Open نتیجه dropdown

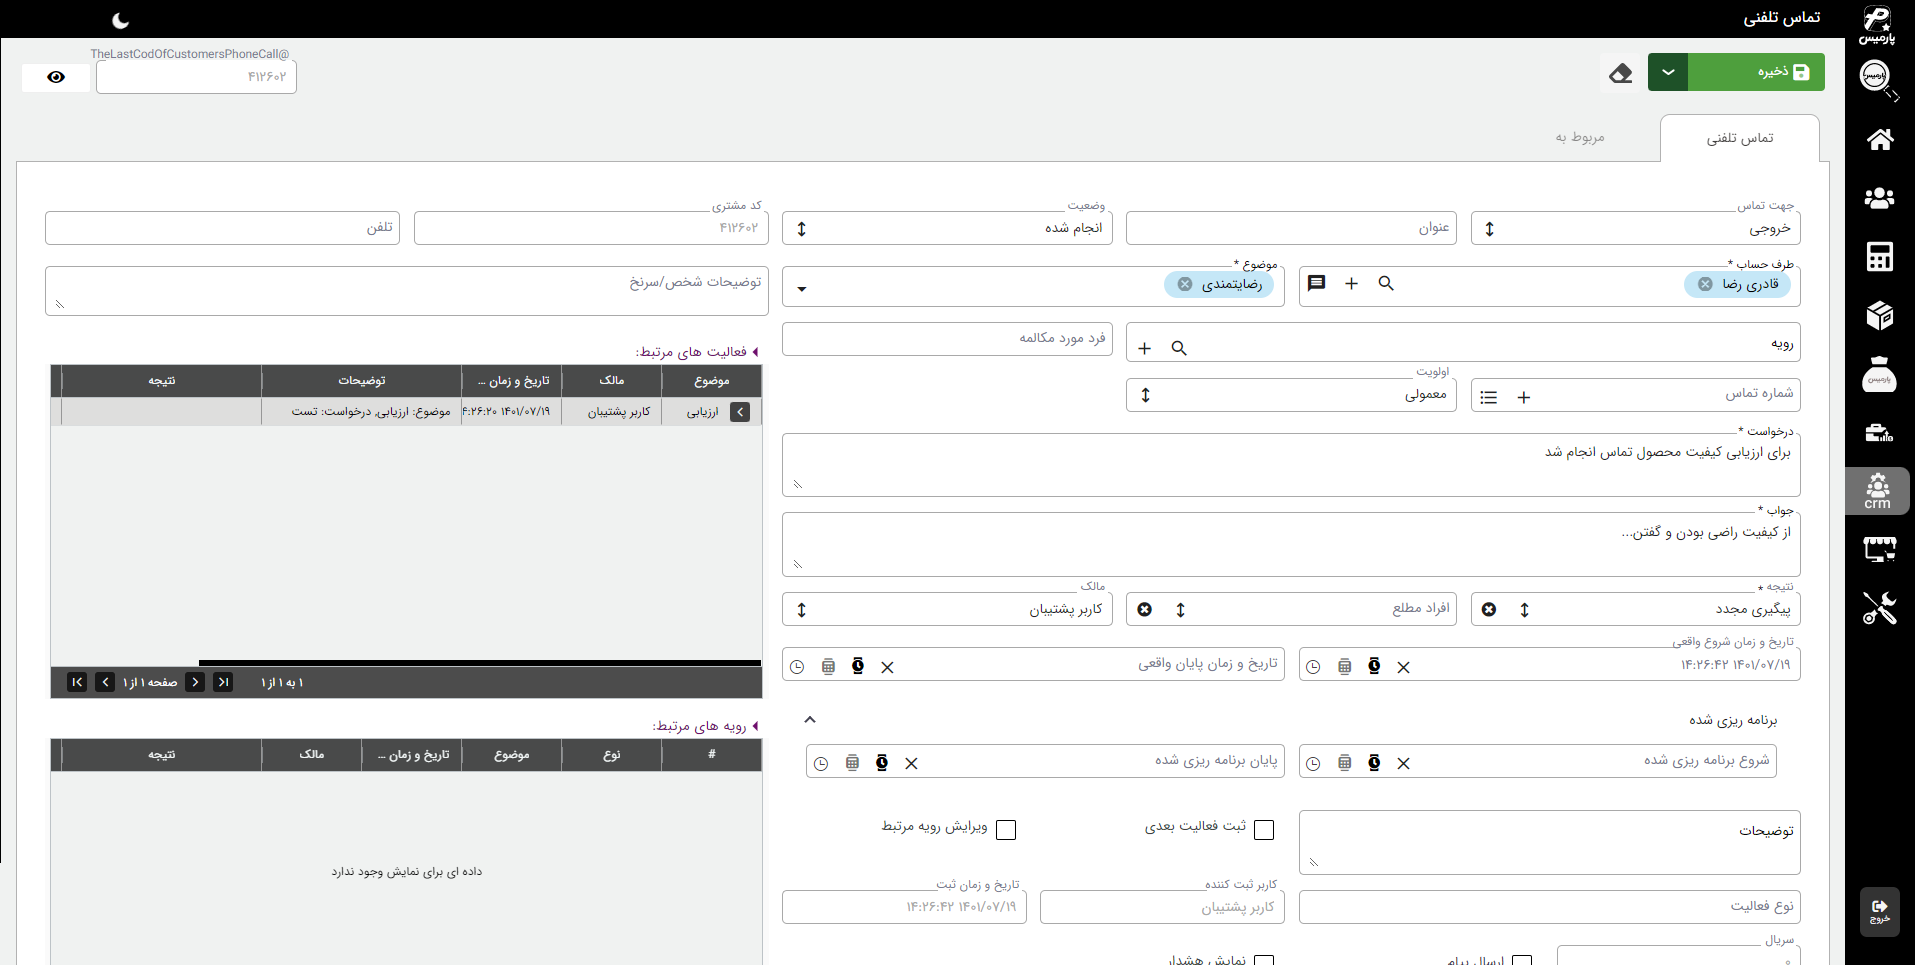click(x=1525, y=609)
